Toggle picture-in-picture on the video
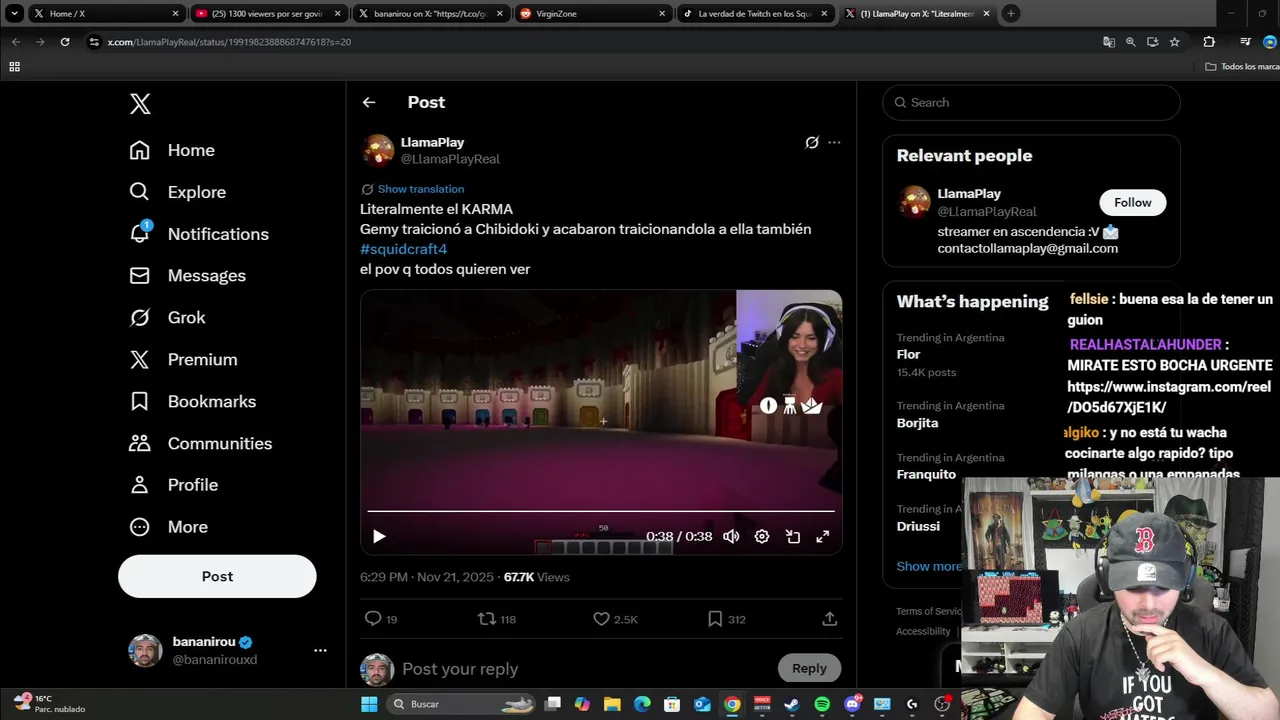 (x=793, y=537)
